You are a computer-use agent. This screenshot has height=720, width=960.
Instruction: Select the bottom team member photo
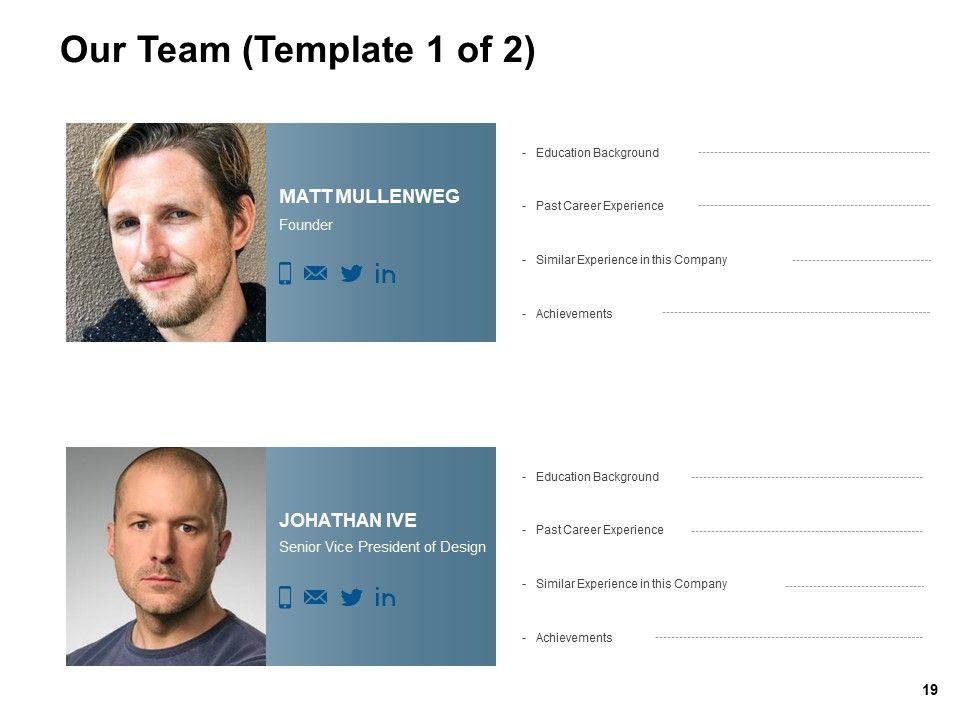(x=166, y=556)
